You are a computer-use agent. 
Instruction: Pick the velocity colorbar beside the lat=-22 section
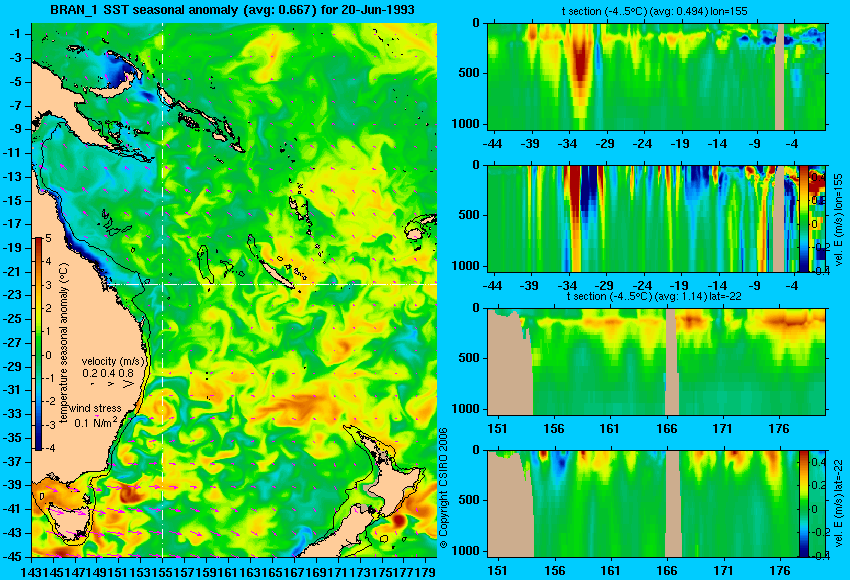point(803,504)
